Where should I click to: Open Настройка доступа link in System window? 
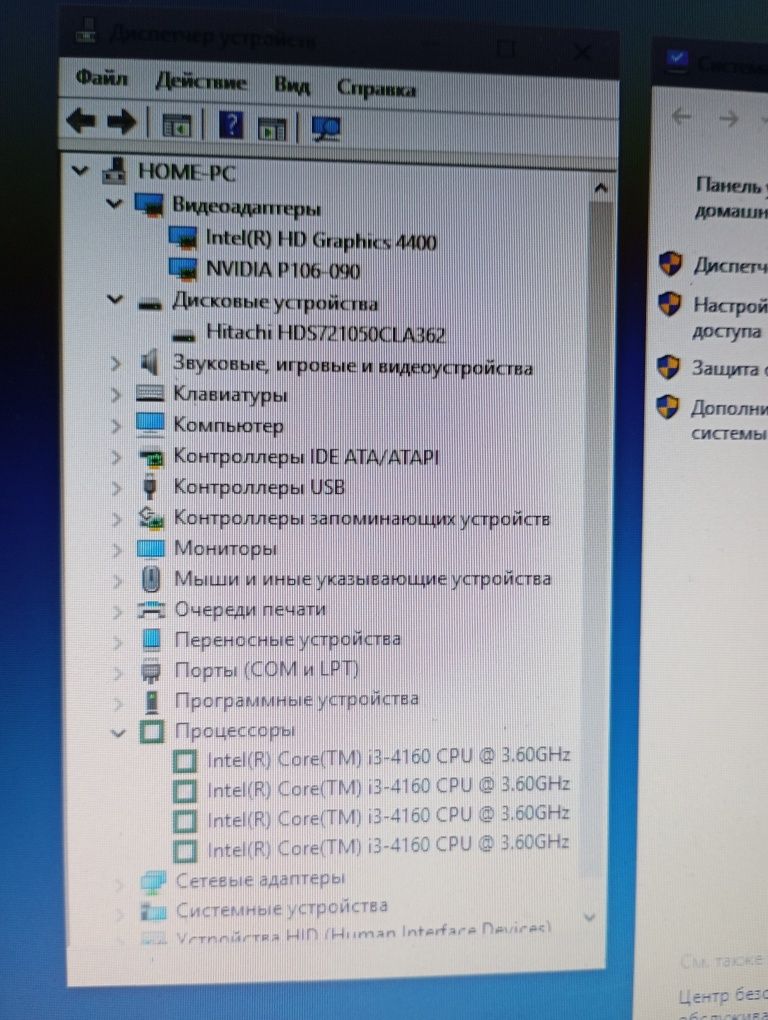click(x=730, y=317)
